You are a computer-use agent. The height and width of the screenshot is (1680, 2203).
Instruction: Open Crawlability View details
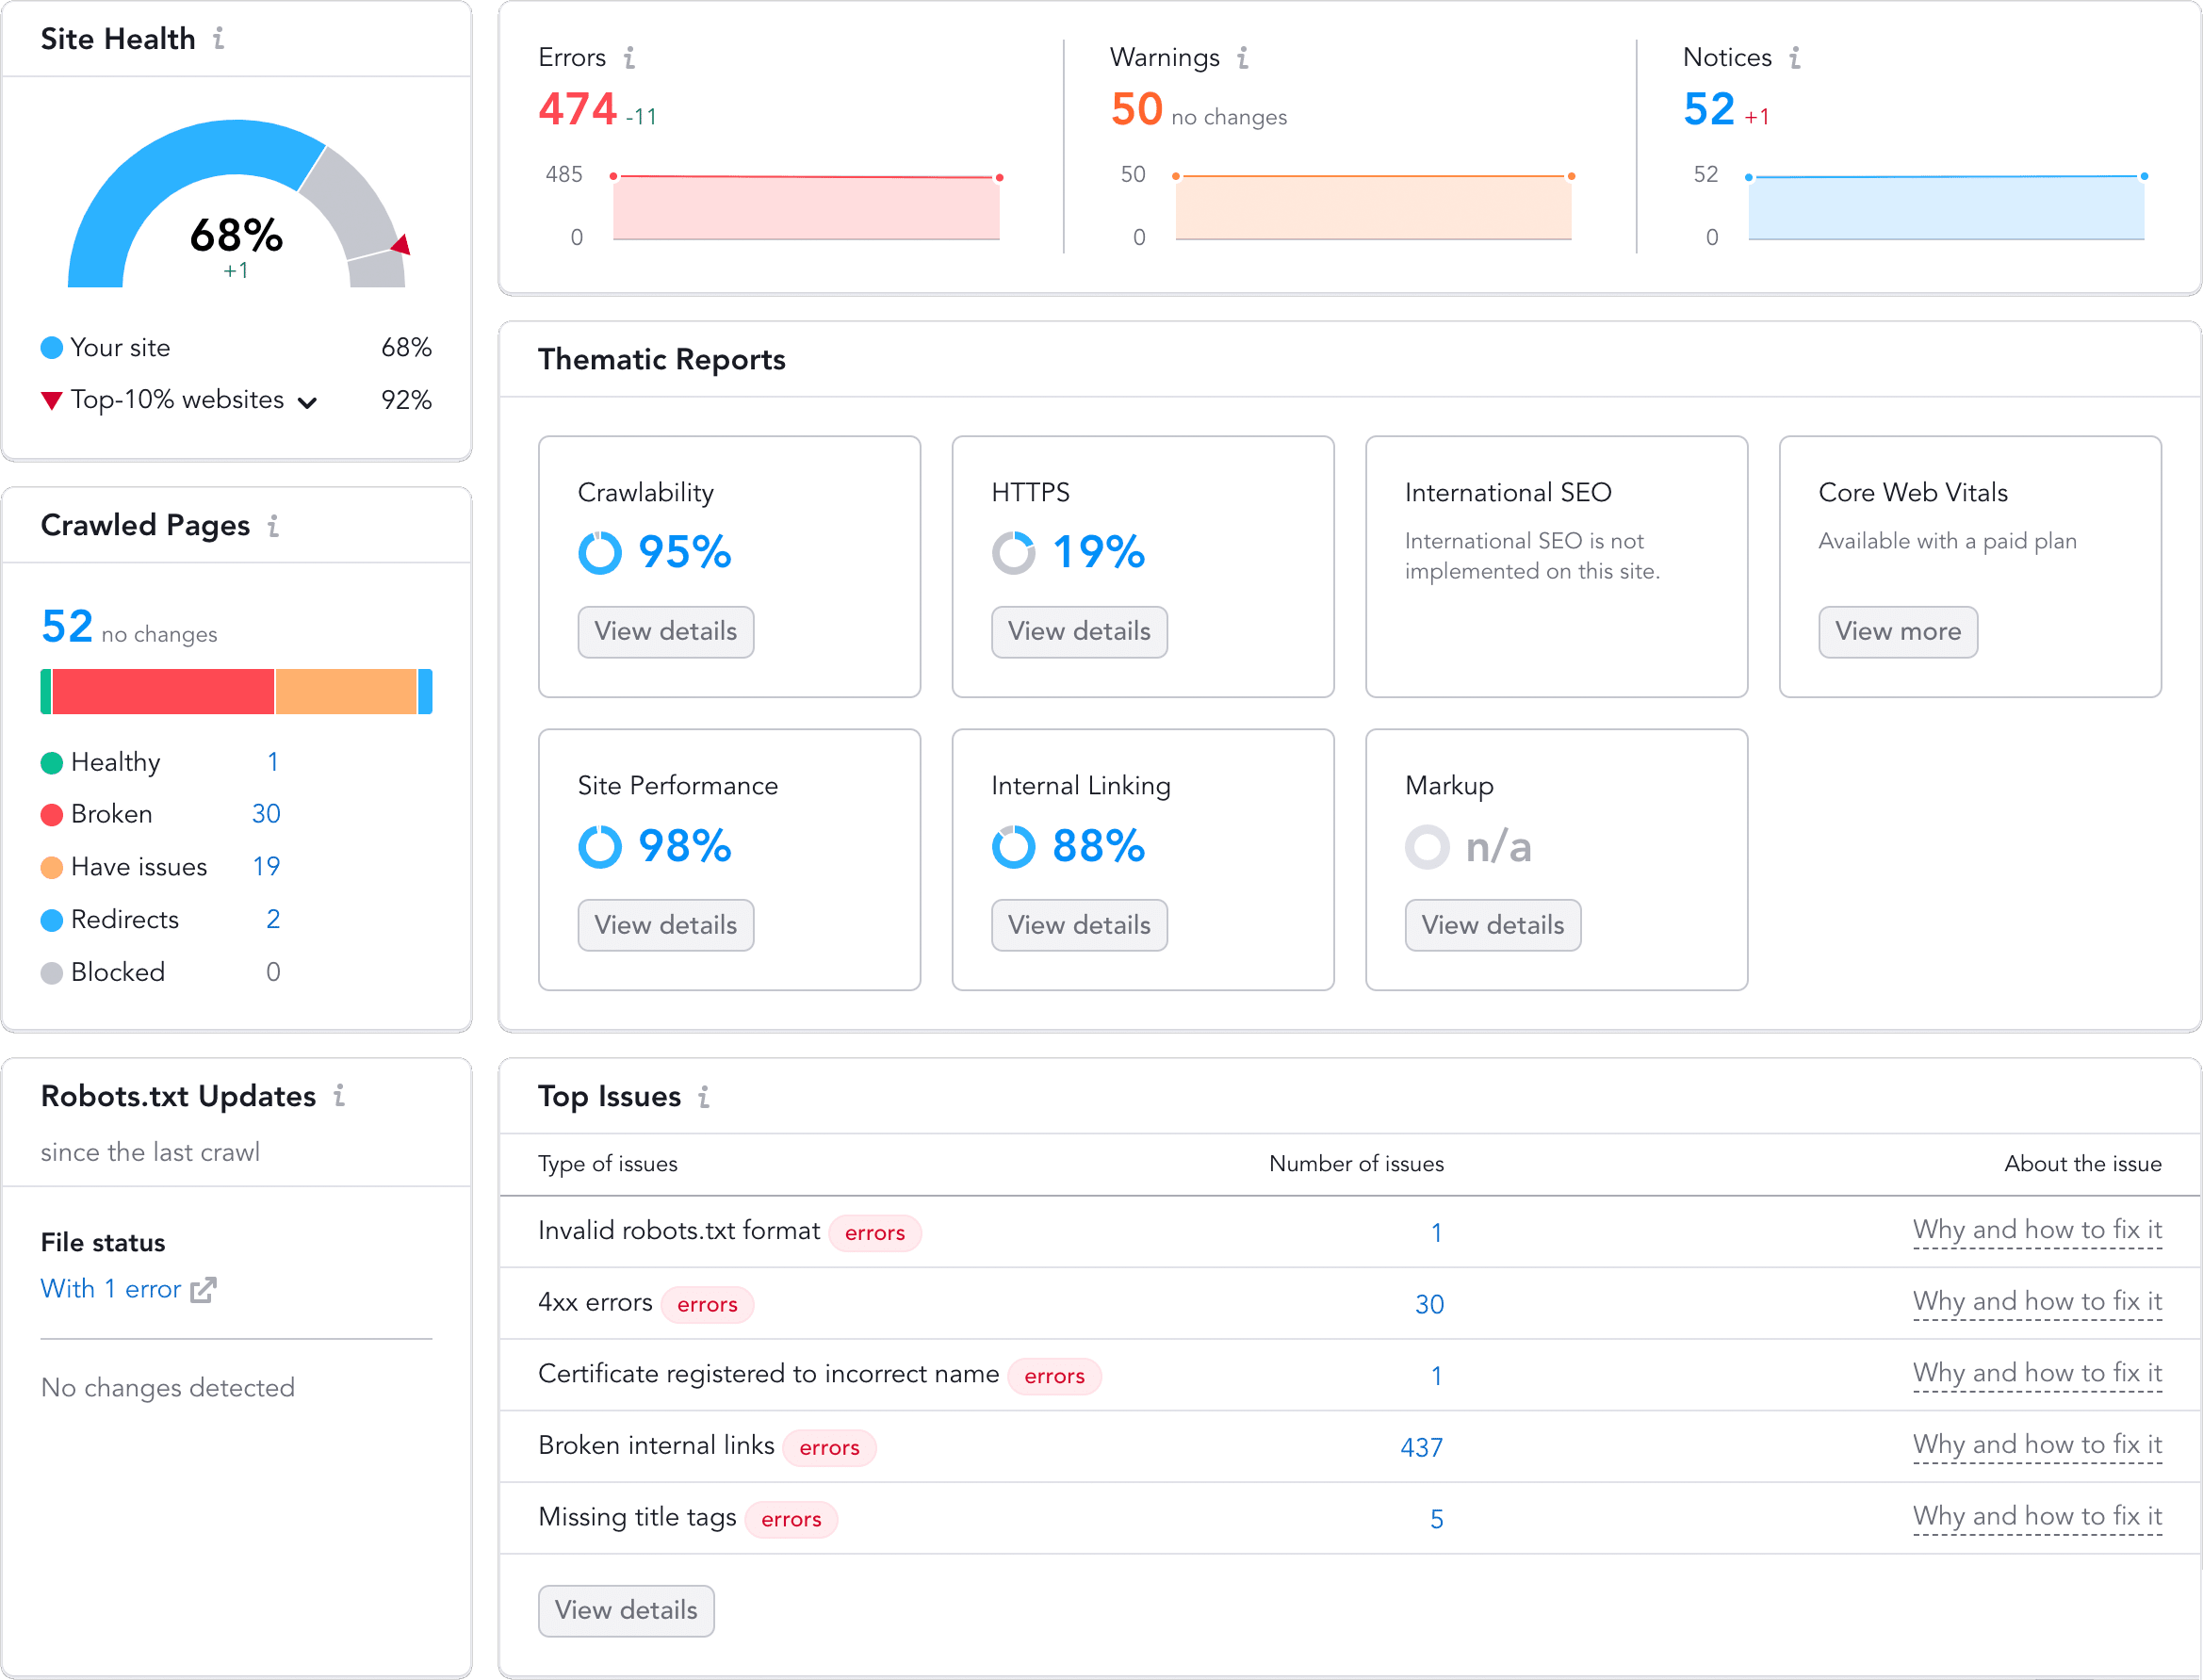(x=666, y=632)
